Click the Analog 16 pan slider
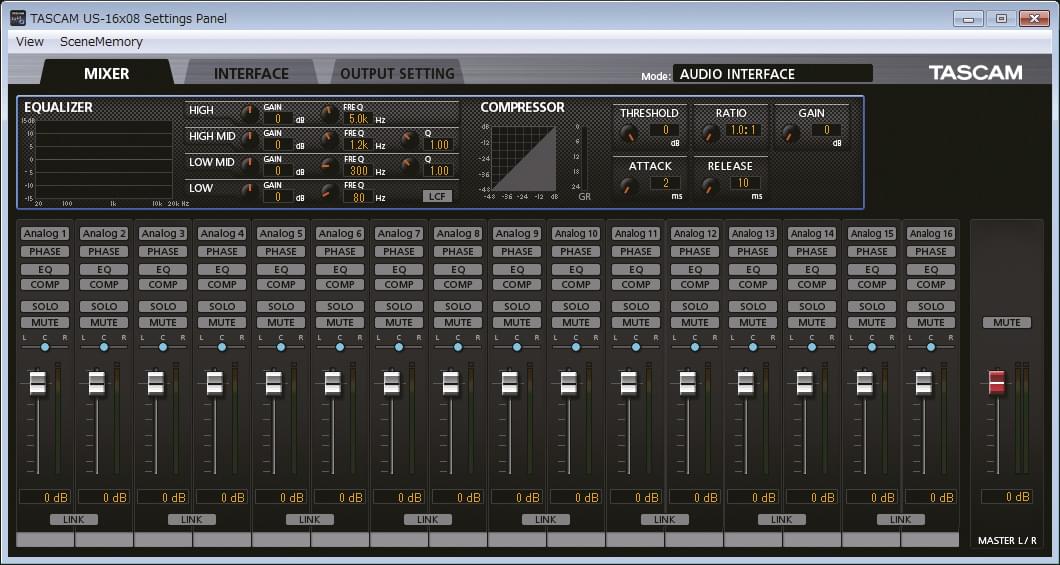 [x=931, y=347]
